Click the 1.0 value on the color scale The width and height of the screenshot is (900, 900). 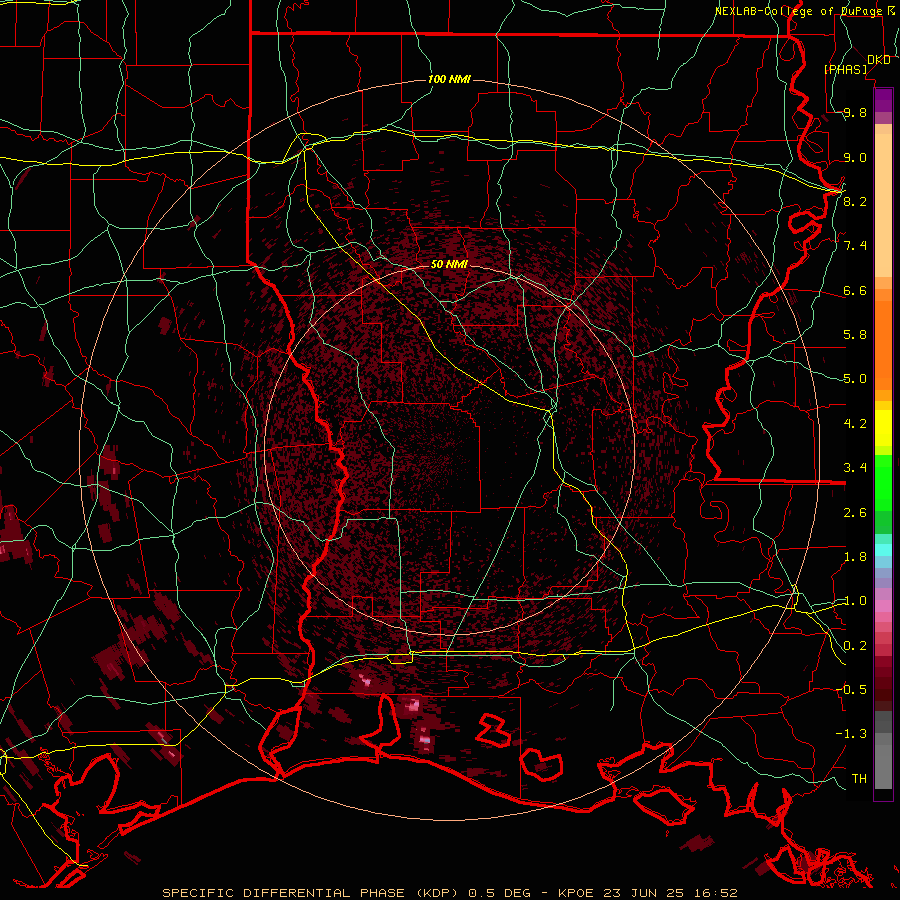(855, 601)
